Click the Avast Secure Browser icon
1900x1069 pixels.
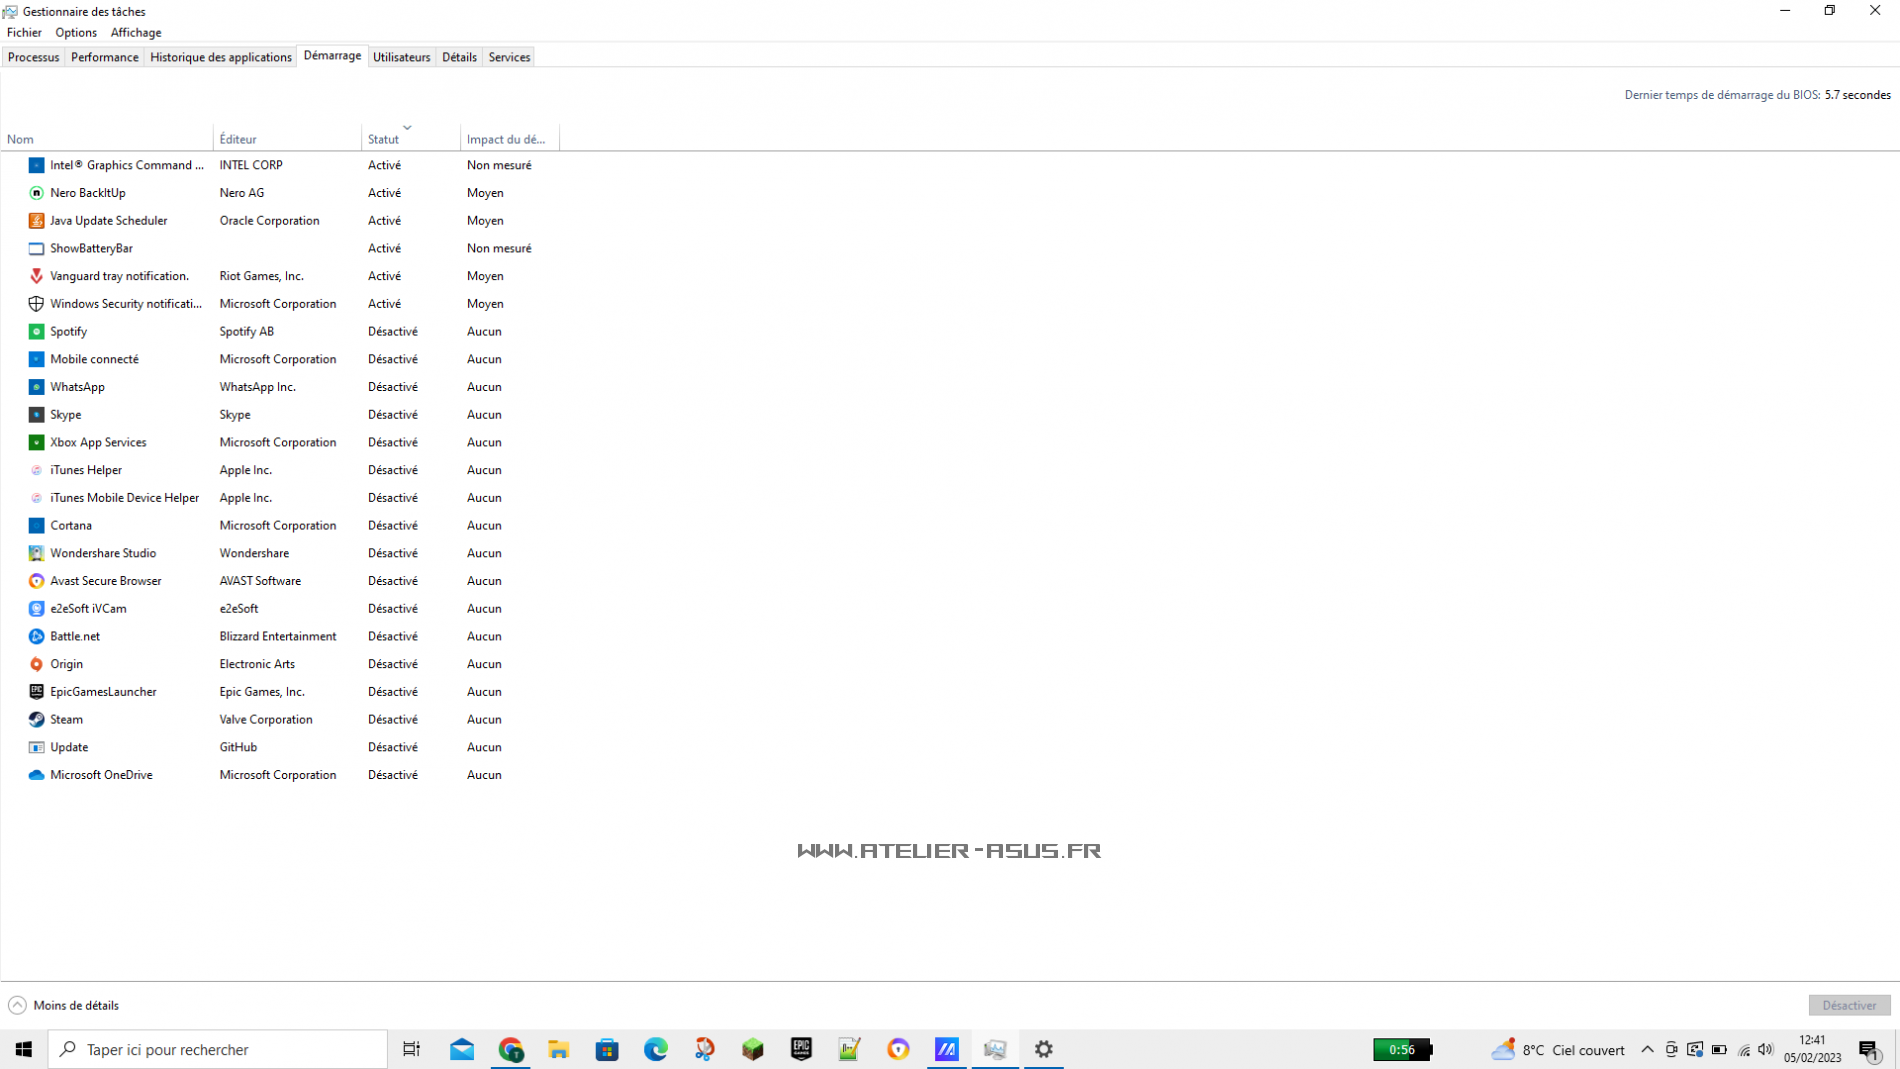(36, 581)
